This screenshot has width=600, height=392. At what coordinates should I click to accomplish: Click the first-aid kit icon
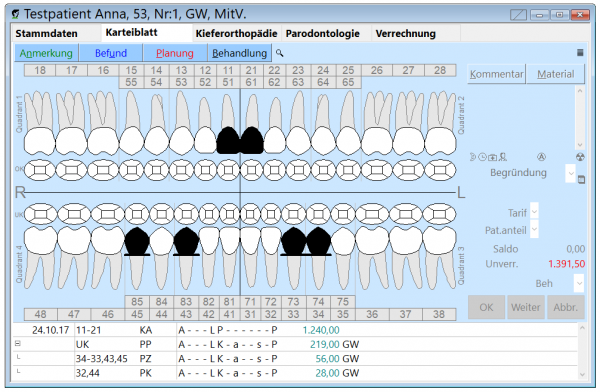[492, 157]
